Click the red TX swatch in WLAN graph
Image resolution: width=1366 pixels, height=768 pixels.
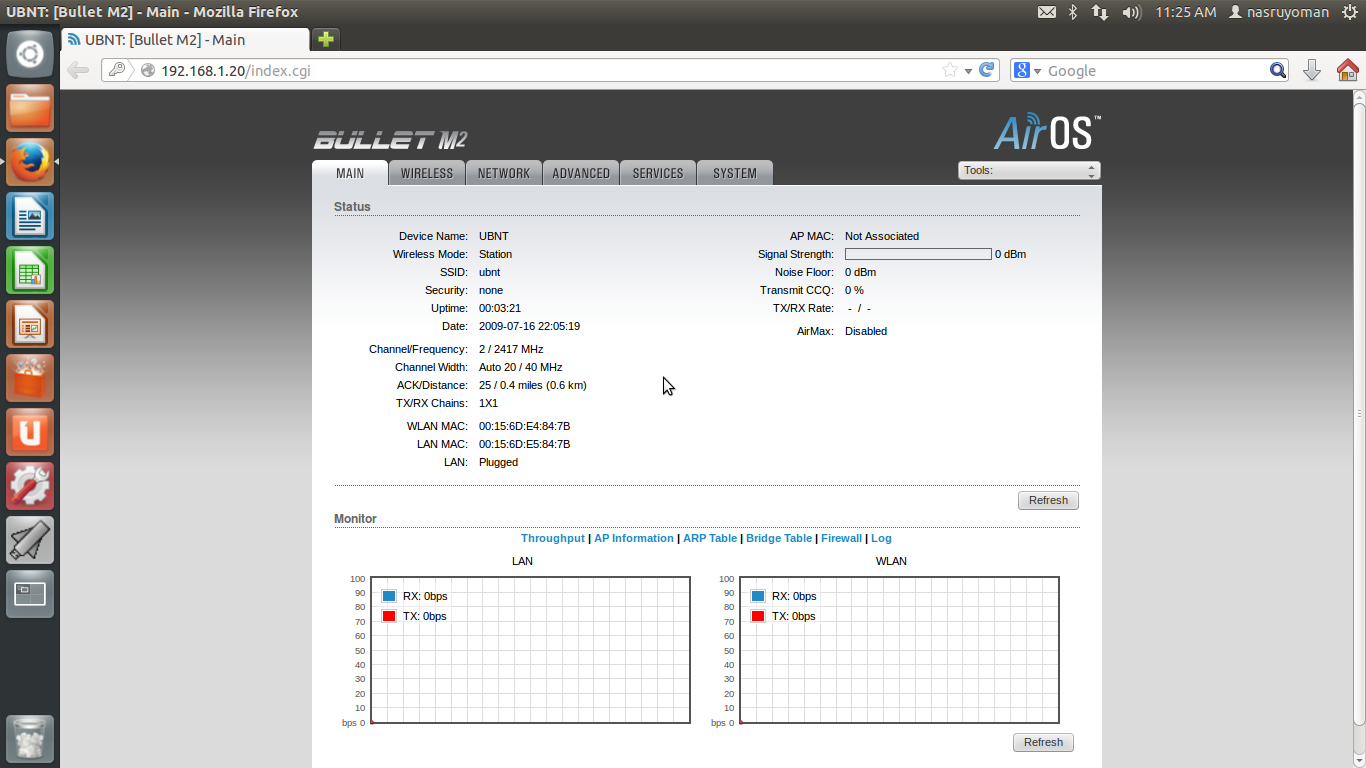click(758, 616)
